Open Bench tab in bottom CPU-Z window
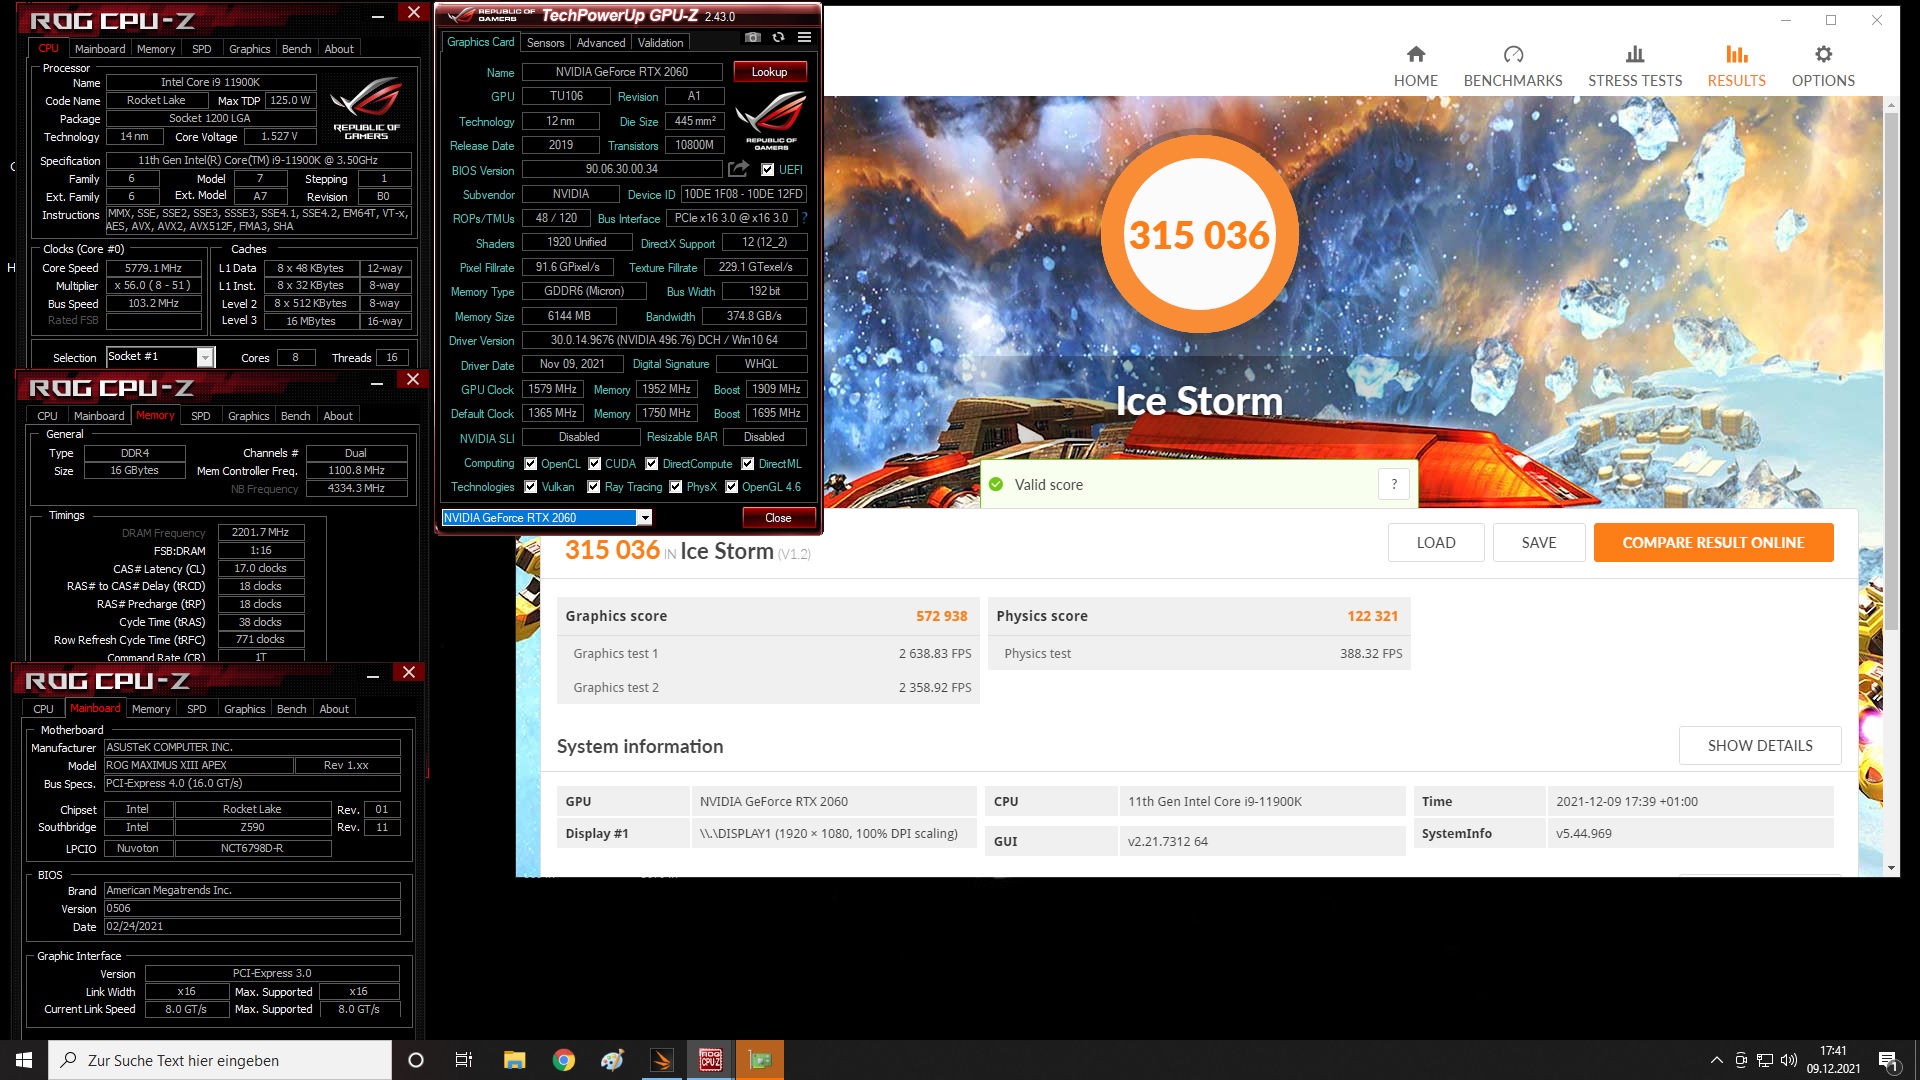Viewport: 1920px width, 1080px height. (x=292, y=709)
